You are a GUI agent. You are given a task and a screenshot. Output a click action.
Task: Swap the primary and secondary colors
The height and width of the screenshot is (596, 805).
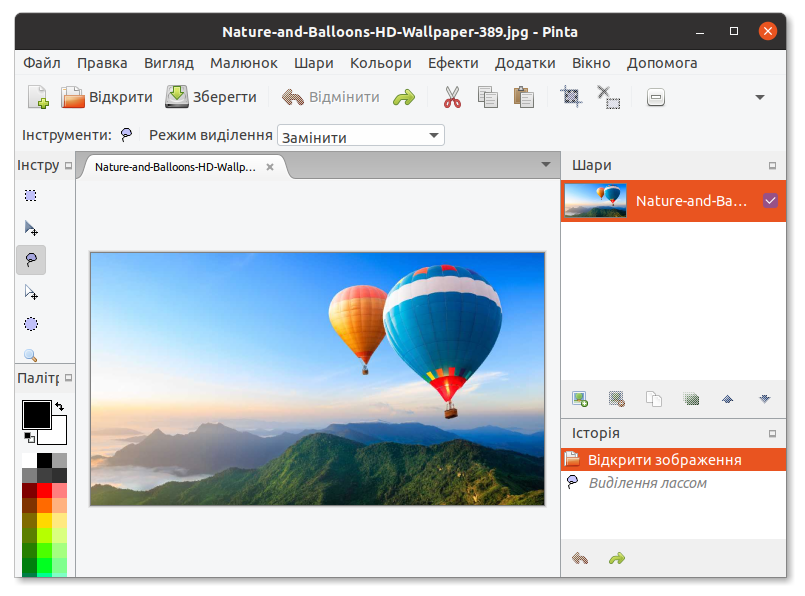[x=59, y=406]
